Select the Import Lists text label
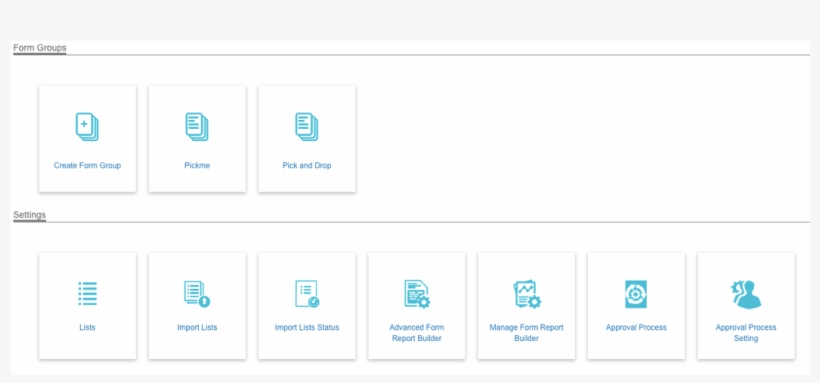 point(197,328)
